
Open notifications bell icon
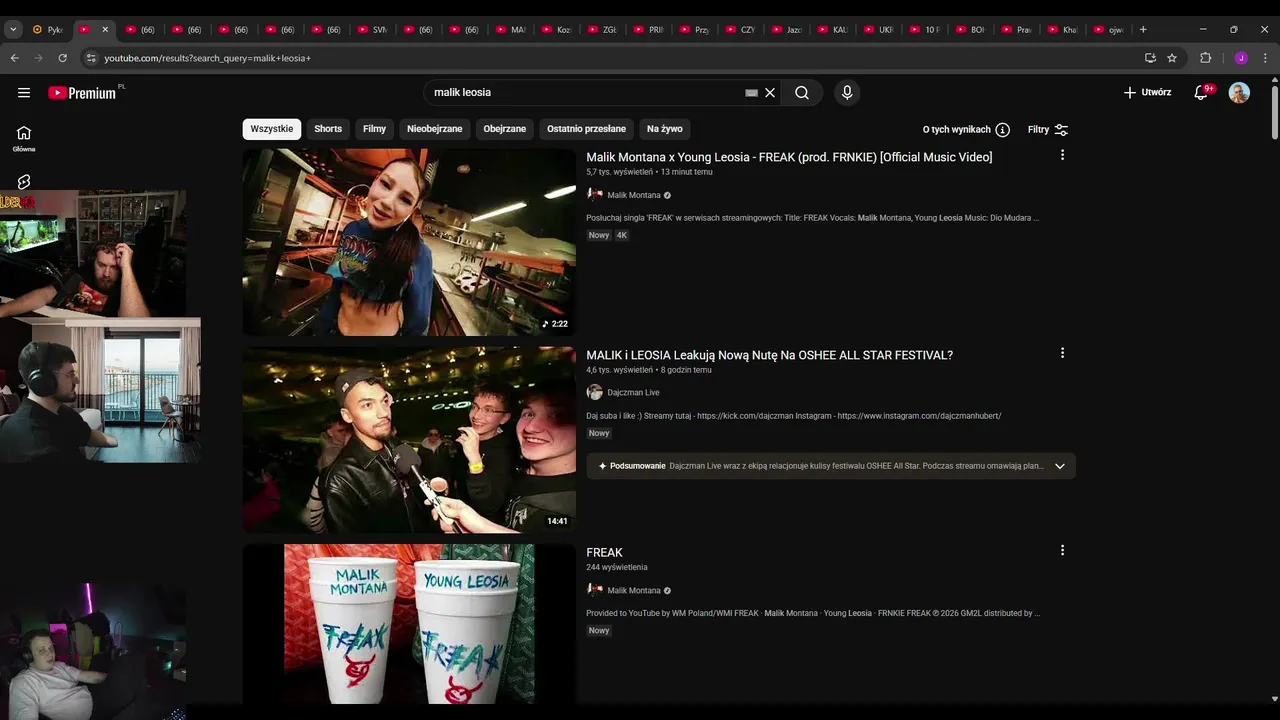pos(1203,92)
